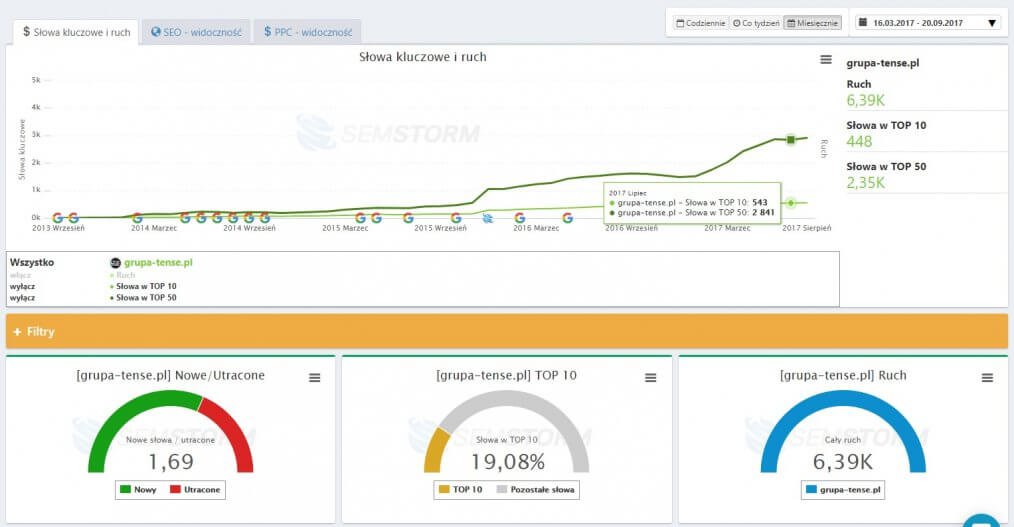This screenshot has width=1014, height=527.
Task: Click 2017 Lipiec header in the tooltip
Action: coord(627,193)
